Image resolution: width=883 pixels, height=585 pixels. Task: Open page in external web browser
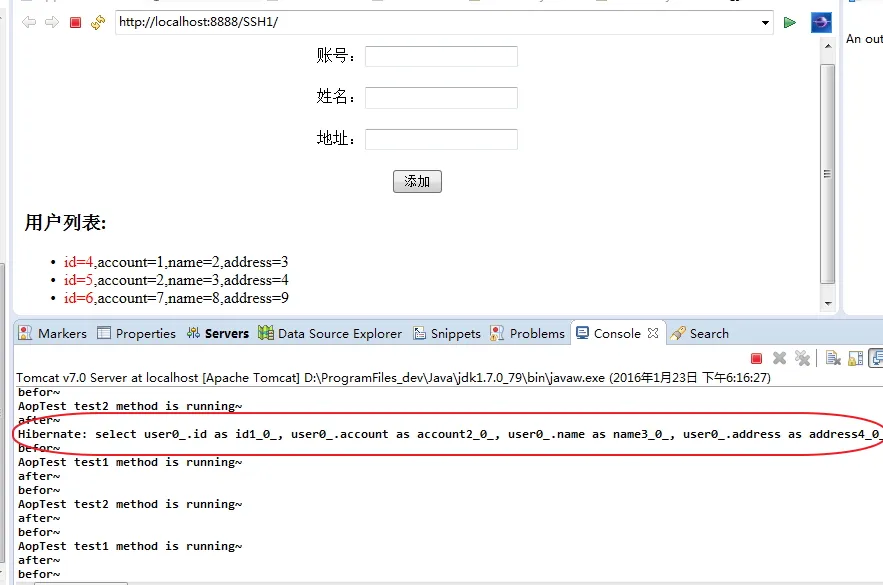tap(821, 23)
